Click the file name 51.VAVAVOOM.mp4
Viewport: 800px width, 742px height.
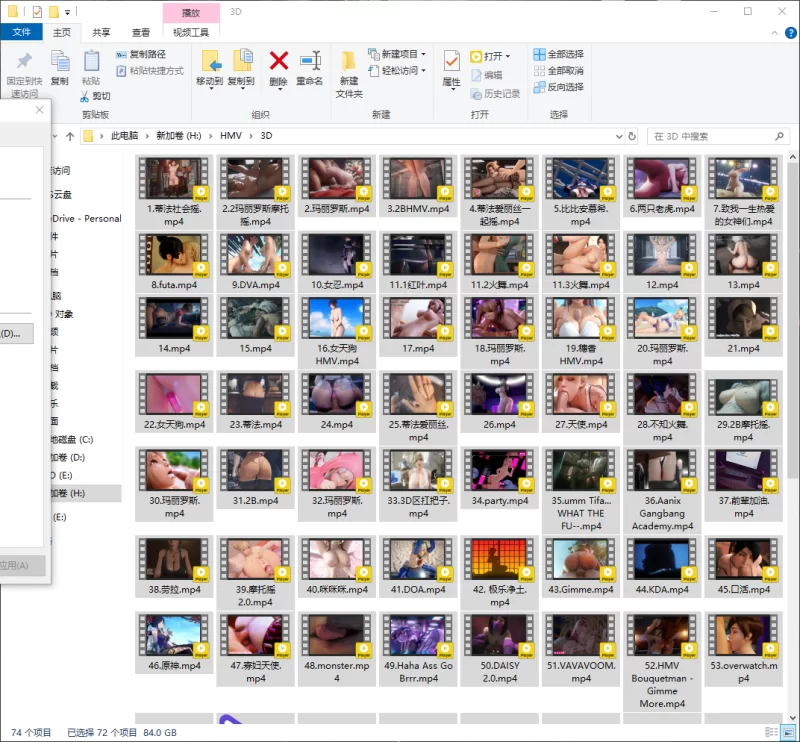point(581,672)
